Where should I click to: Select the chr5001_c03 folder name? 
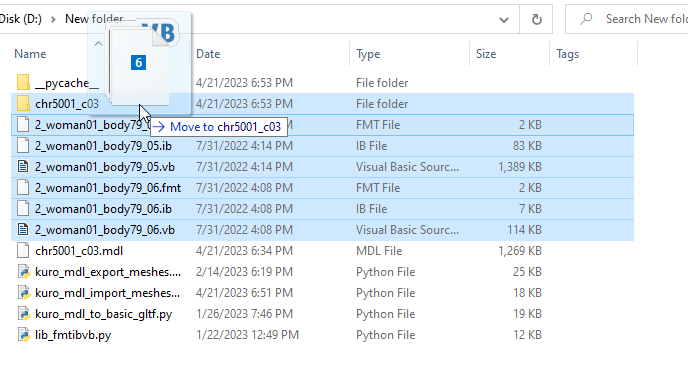67,104
